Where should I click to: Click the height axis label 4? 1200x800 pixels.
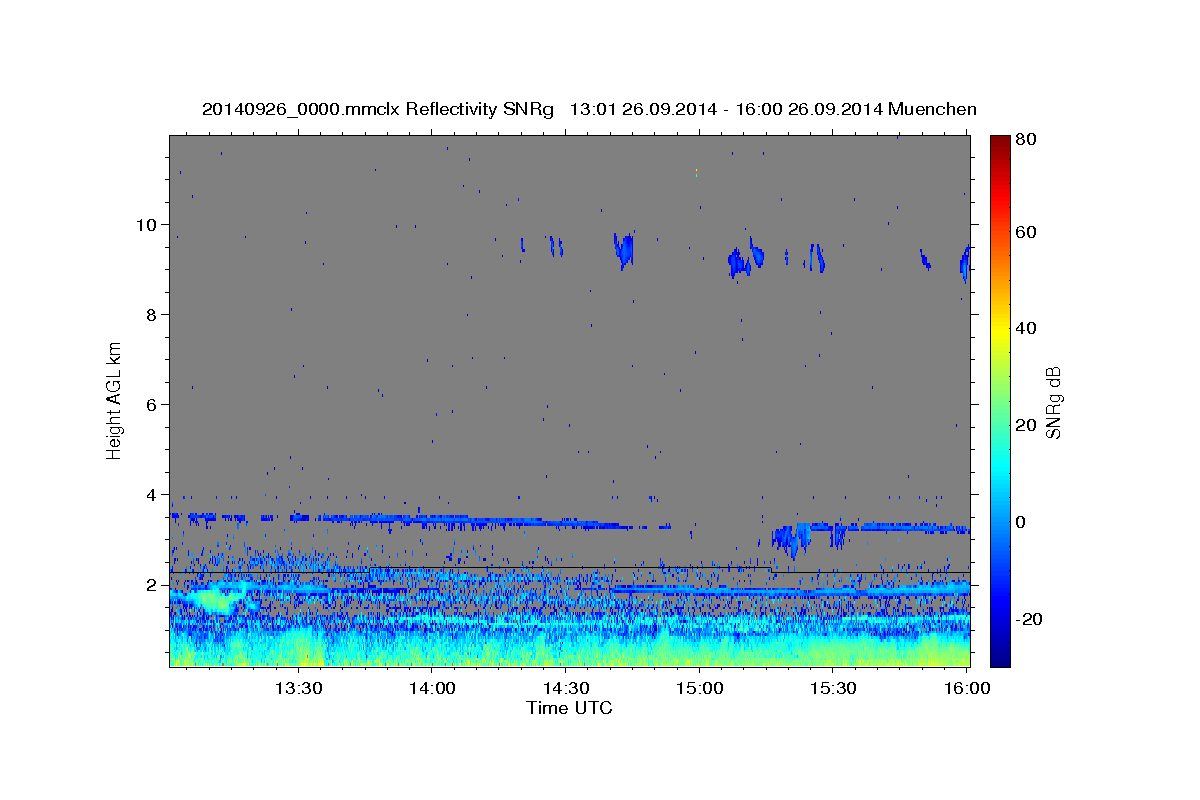[x=151, y=494]
